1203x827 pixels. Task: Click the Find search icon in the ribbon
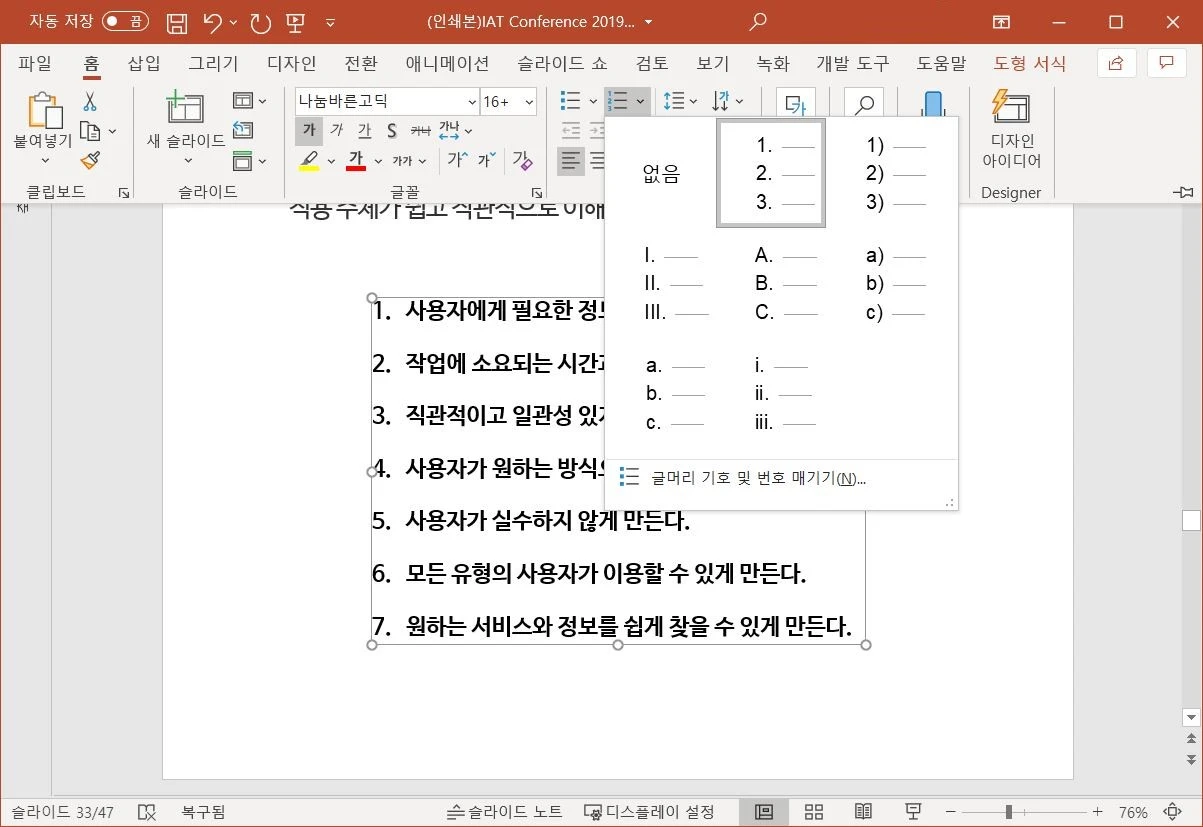[863, 104]
